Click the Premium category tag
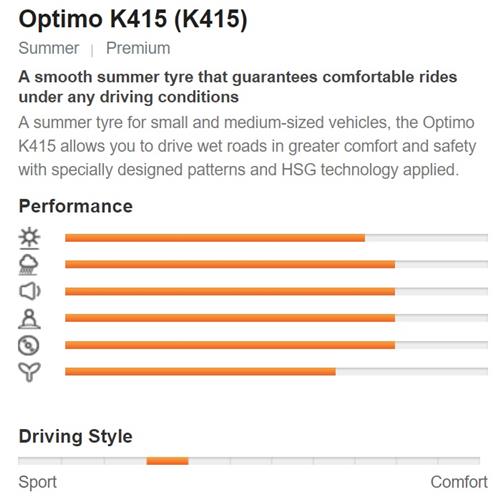 click(x=138, y=48)
